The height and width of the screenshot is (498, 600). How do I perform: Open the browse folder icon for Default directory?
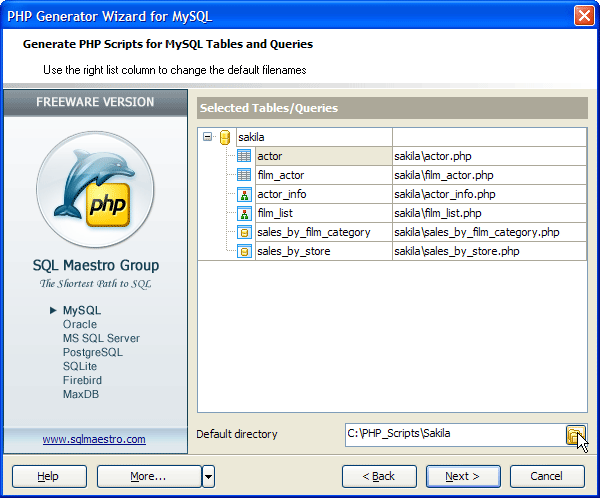coord(576,435)
